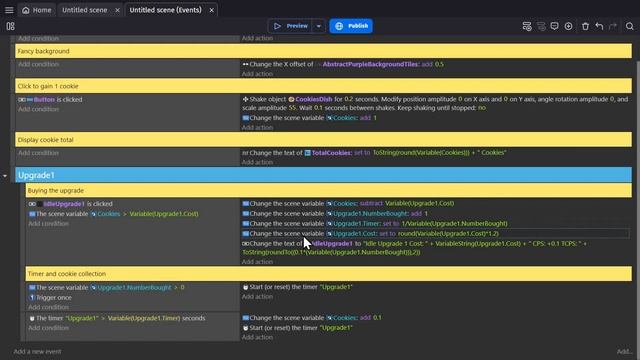The height and width of the screenshot is (360, 640).
Task: Switch to the Untitled scene tab
Action: (84, 10)
